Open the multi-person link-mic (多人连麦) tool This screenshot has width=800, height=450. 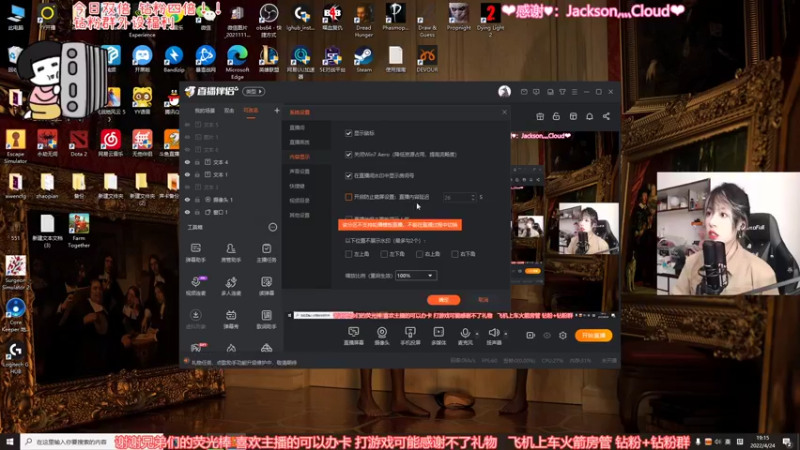coord(231,286)
